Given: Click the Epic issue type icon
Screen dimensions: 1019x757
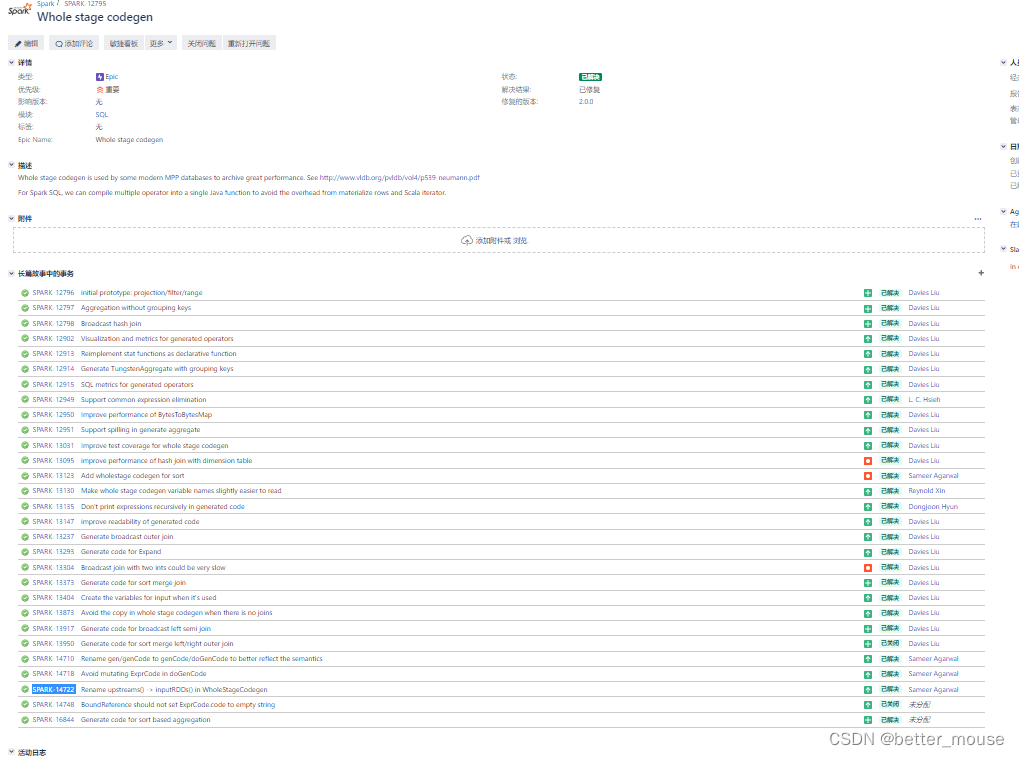Looking at the screenshot, I should [99, 77].
